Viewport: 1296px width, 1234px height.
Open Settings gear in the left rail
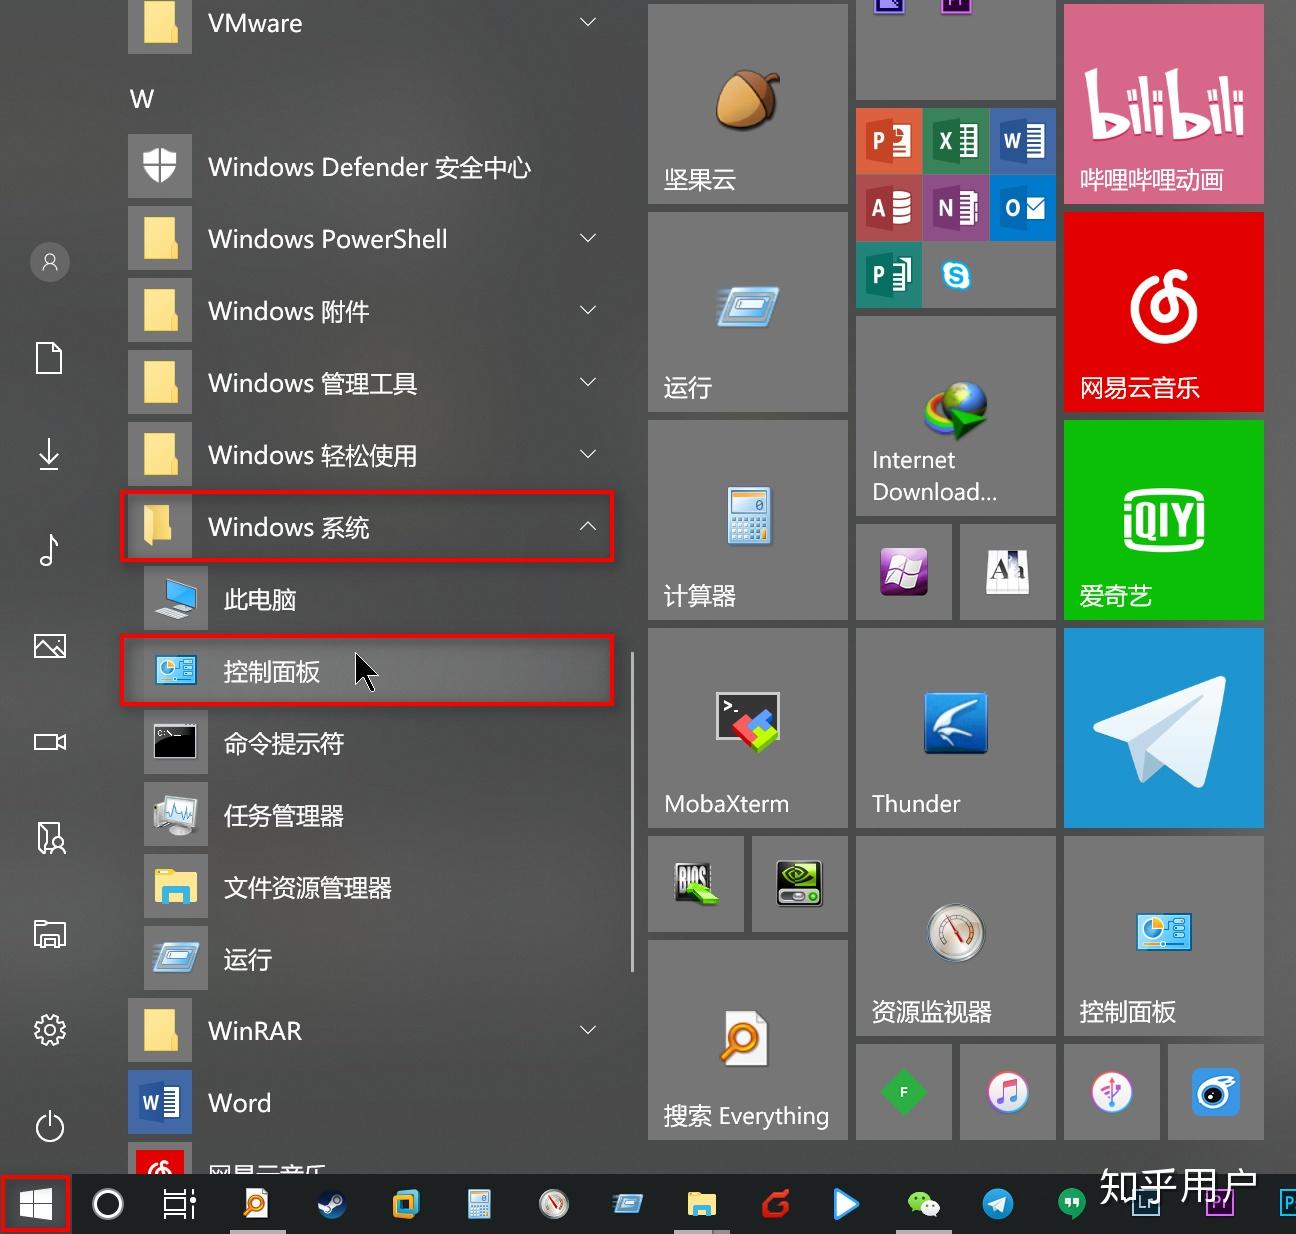(x=50, y=1030)
